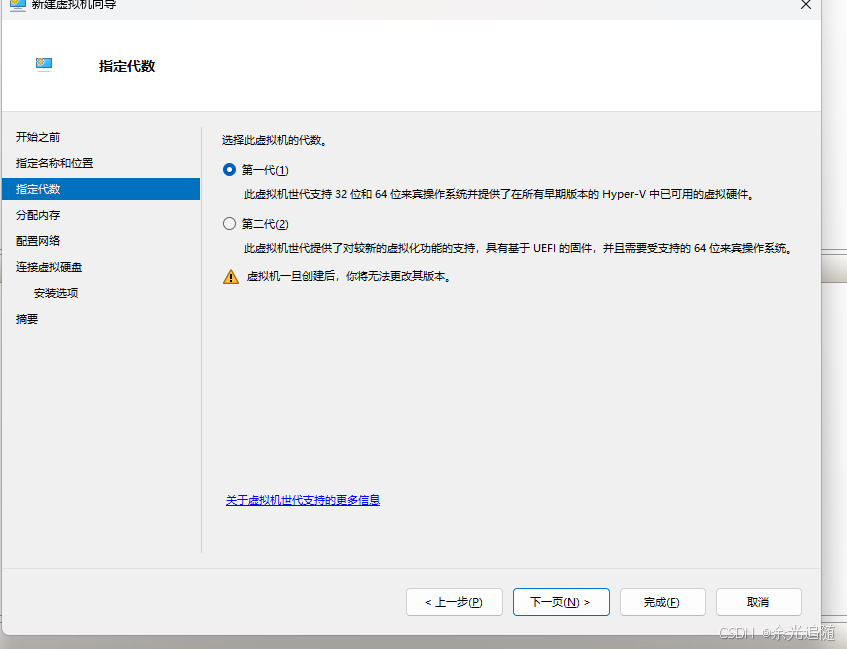This screenshot has width=847, height=649.
Task: Navigate to the 开始之前 wizard step
Action: (45, 137)
